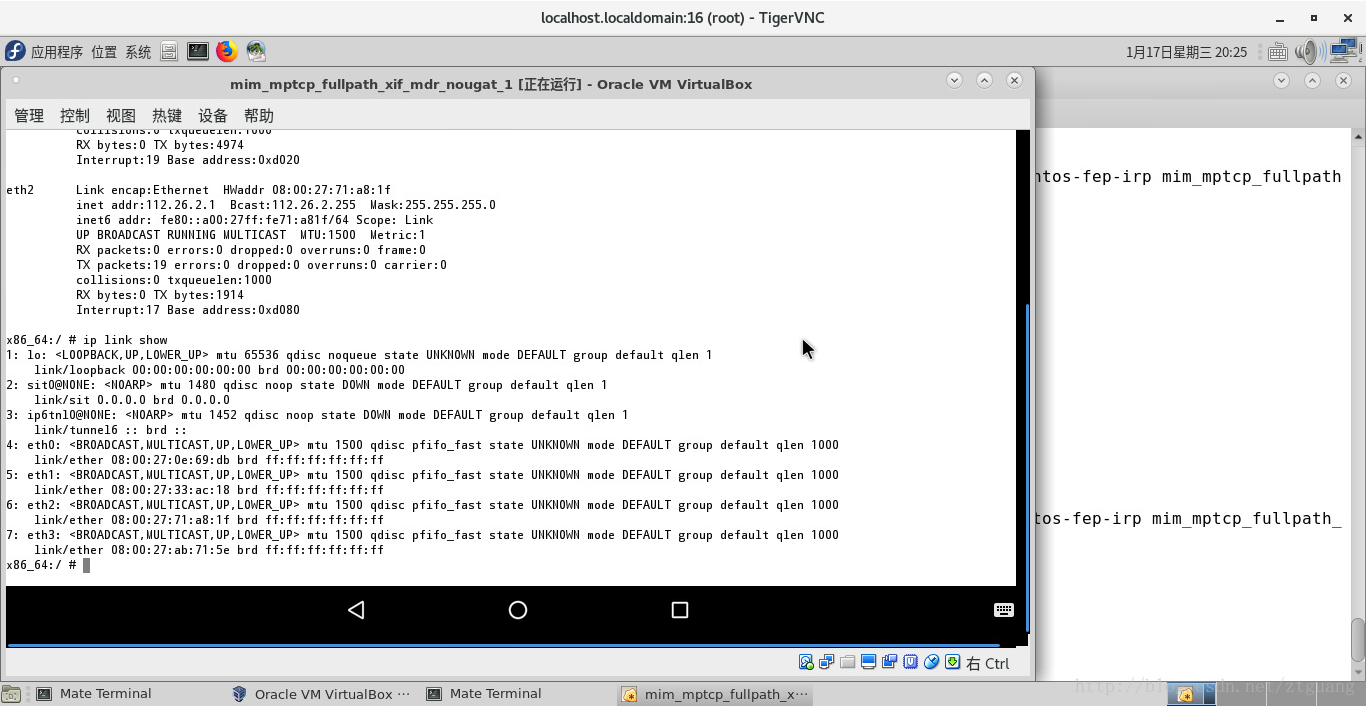Viewport: 1366px width, 706px height.
Task: Tap the Android Back navigation button
Action: (x=356, y=610)
